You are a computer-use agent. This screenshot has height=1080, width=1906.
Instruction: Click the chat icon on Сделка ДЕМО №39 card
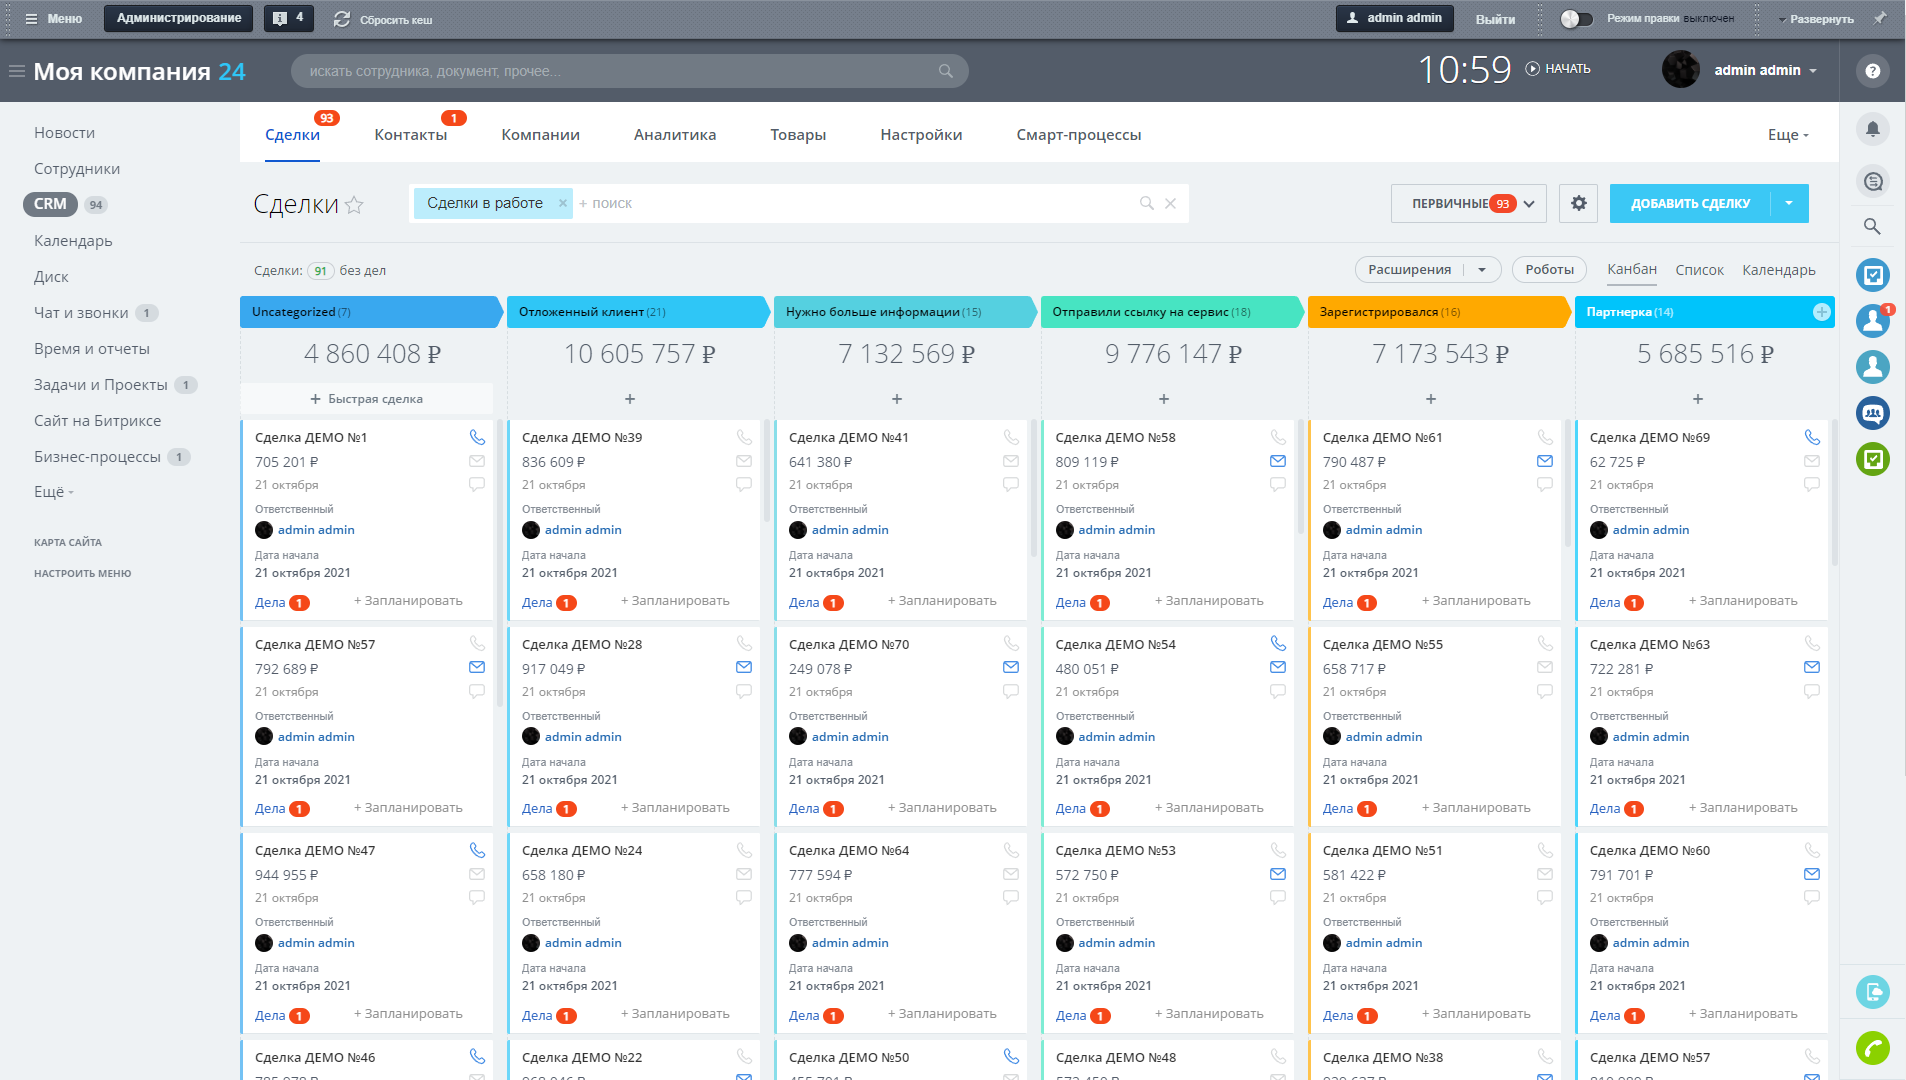(744, 485)
